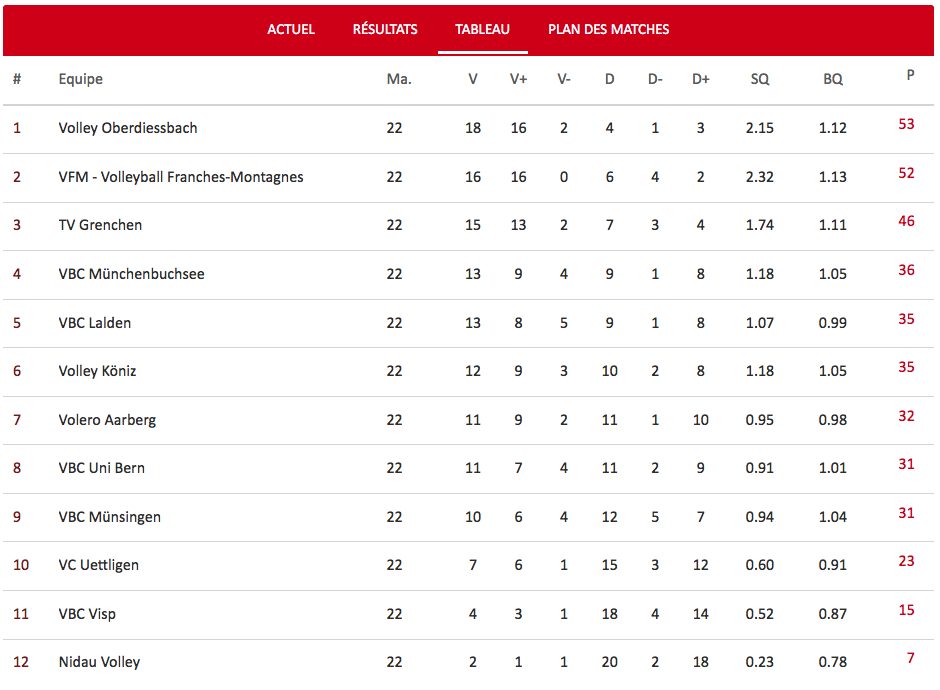The image size is (940, 690).
Task: Select VBC Münsingen team
Action: pyautogui.click(x=110, y=517)
